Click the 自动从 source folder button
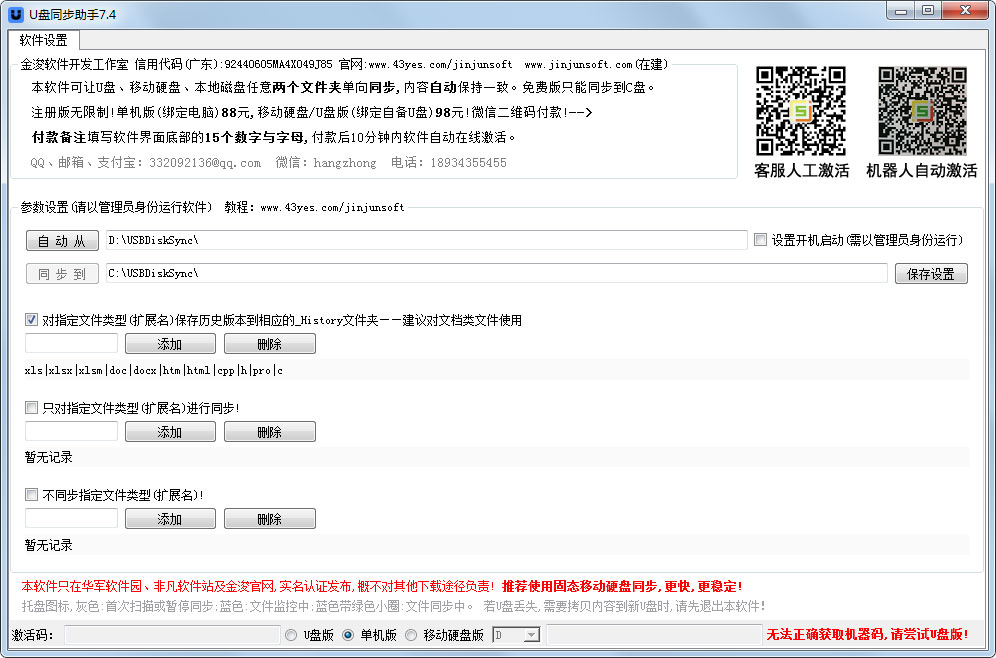The height and width of the screenshot is (658, 996). click(62, 241)
